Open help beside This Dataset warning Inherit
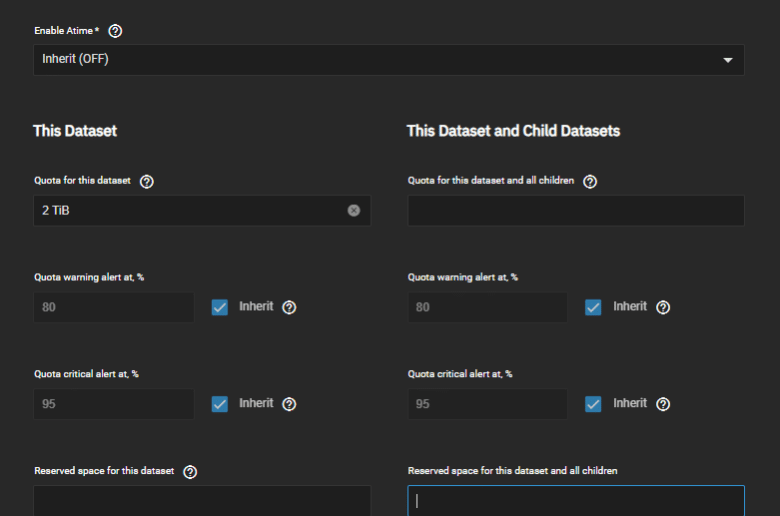Viewport: 780px width, 516px height. pyautogui.click(x=289, y=308)
